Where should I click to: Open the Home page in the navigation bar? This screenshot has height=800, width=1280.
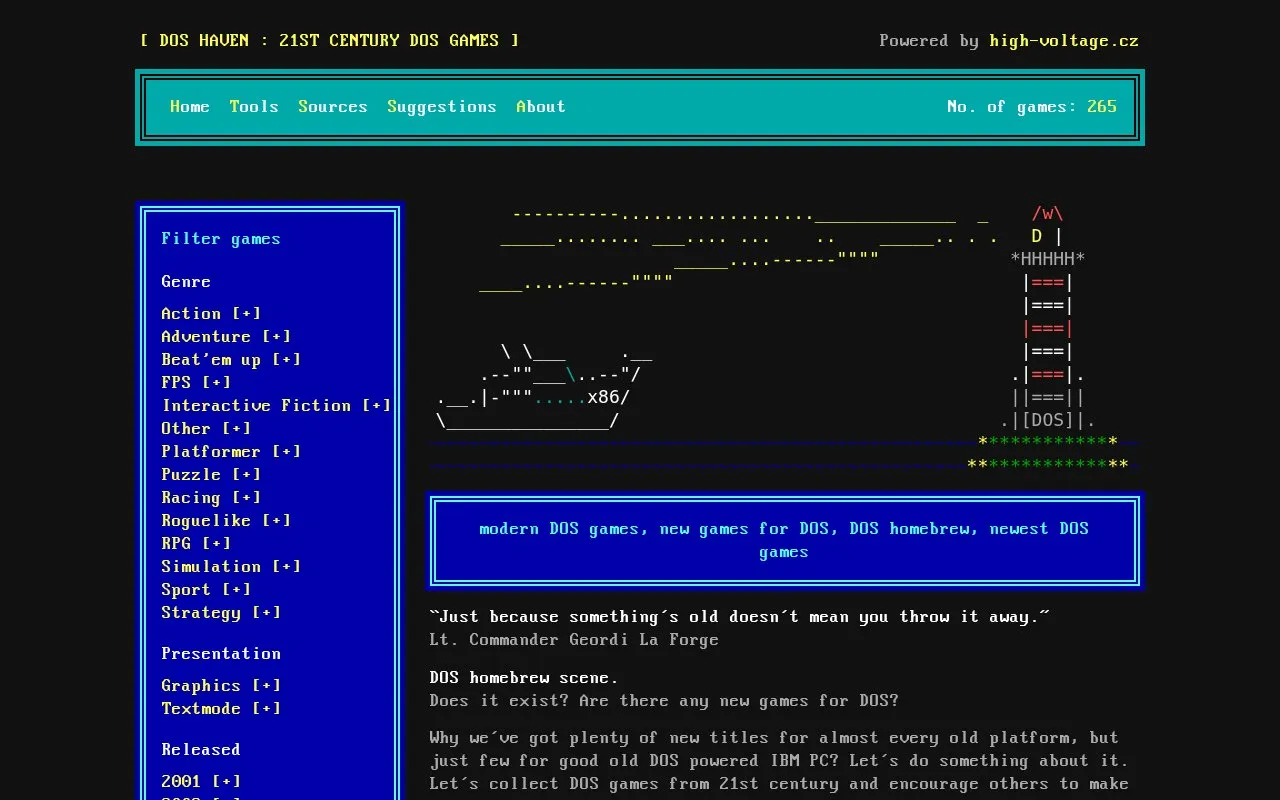(190, 107)
